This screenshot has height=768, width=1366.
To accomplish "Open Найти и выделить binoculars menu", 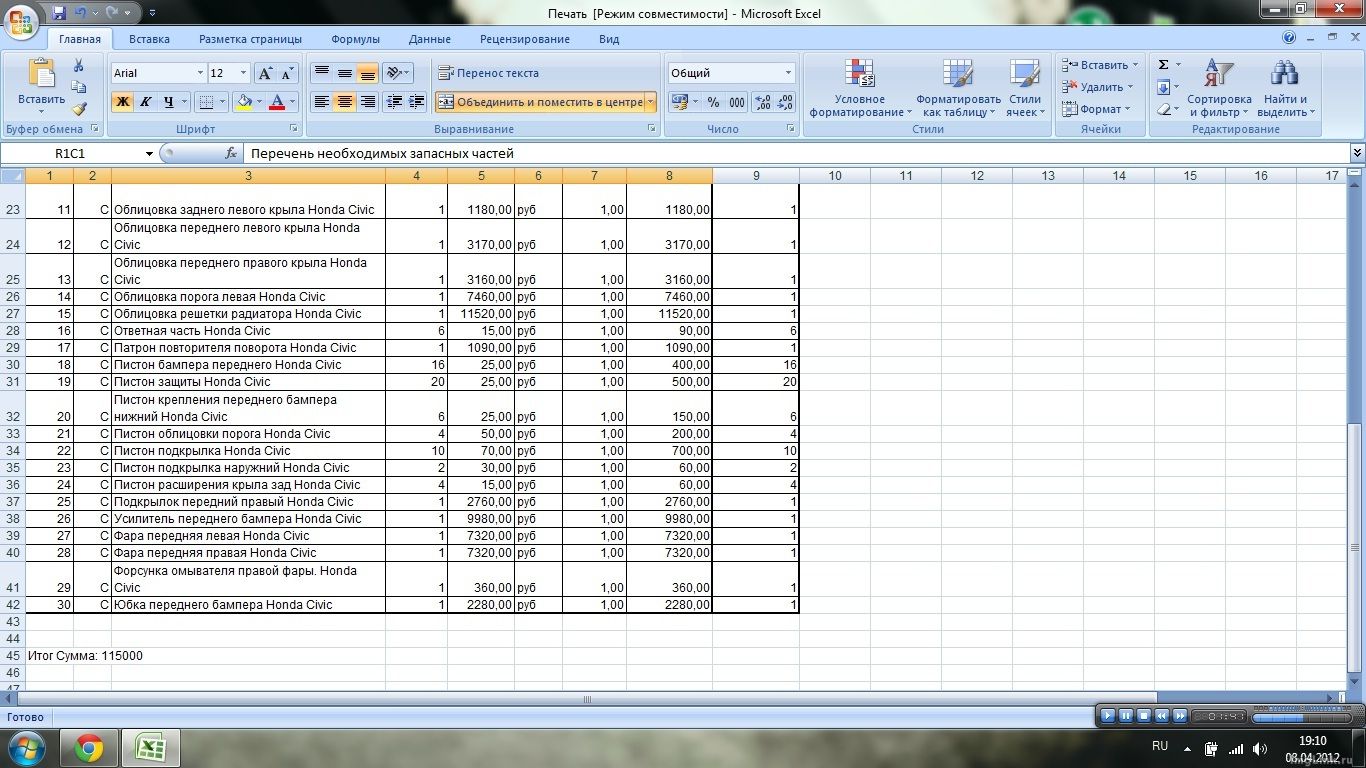I will pyautogui.click(x=1286, y=88).
